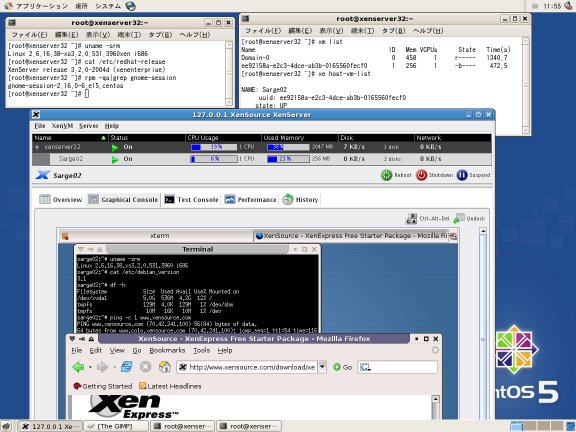
Task: Click the show desktop icon in bottom panel
Action: 6,426
